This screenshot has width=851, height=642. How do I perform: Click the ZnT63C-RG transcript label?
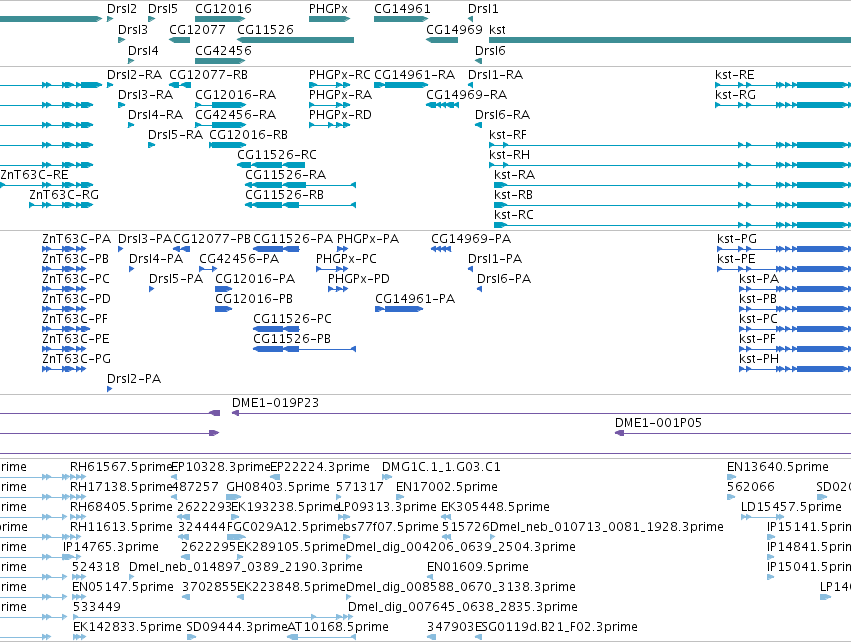[x=64, y=194]
